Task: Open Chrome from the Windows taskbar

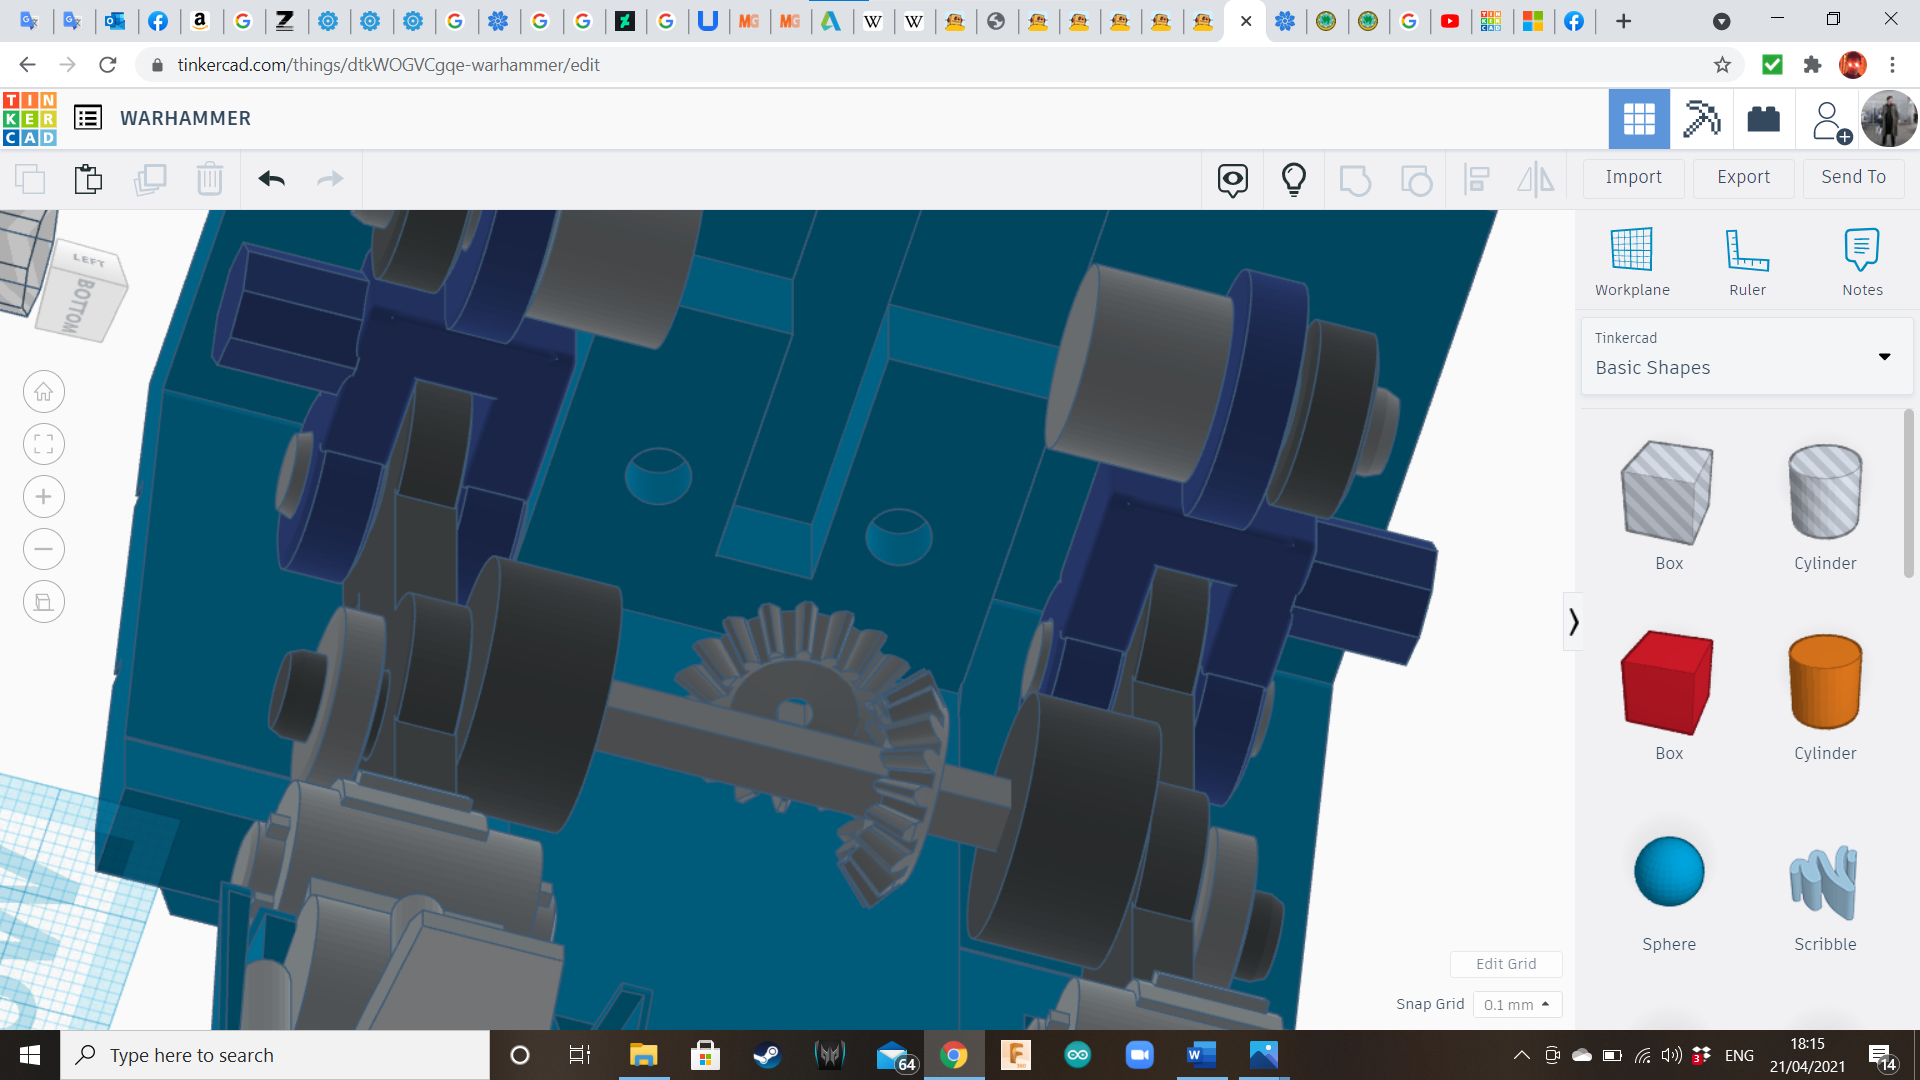Action: [x=953, y=1055]
